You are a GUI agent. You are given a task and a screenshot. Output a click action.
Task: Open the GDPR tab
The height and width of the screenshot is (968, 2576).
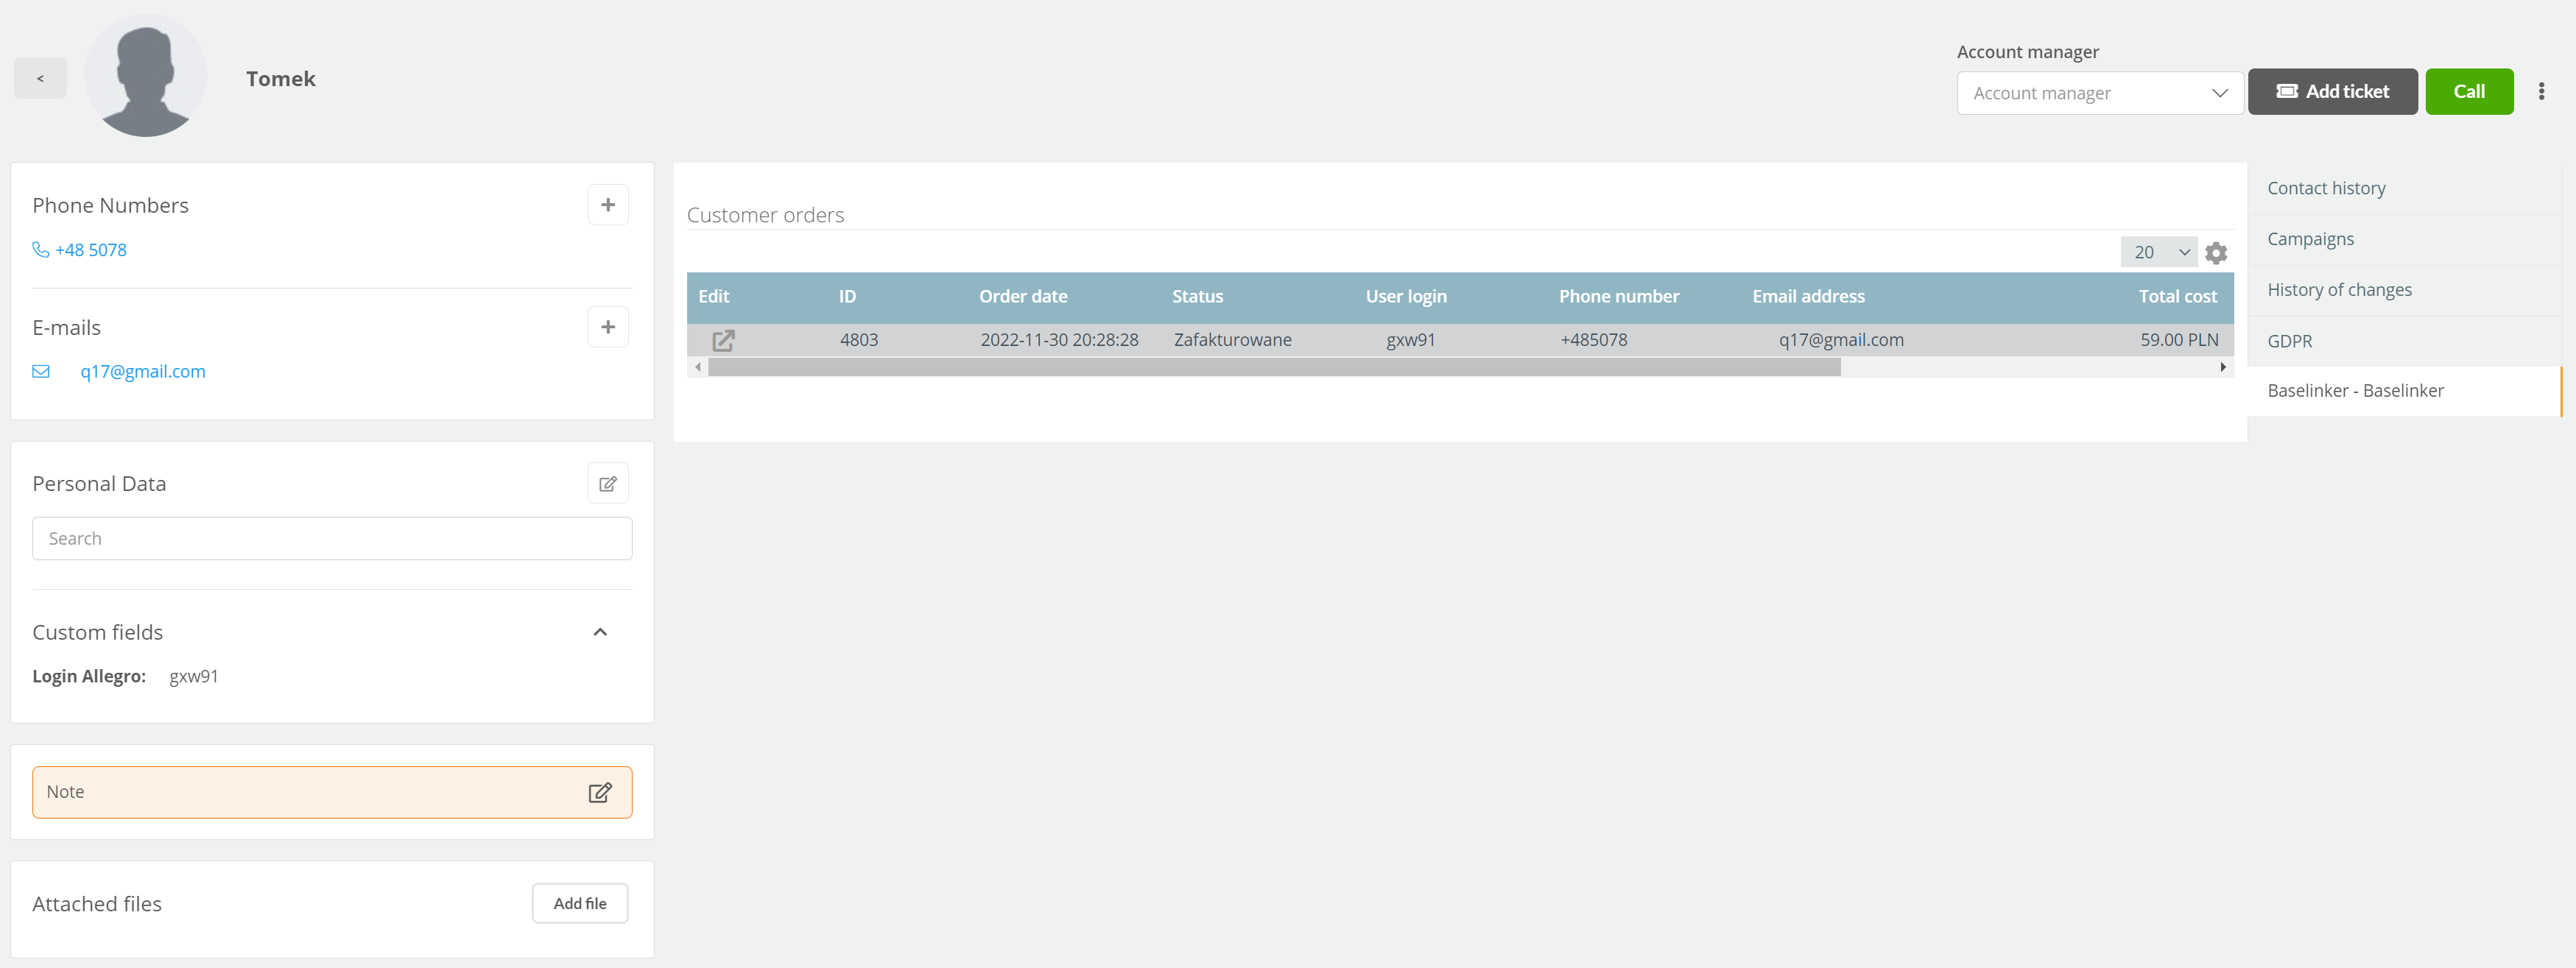[x=2403, y=342]
